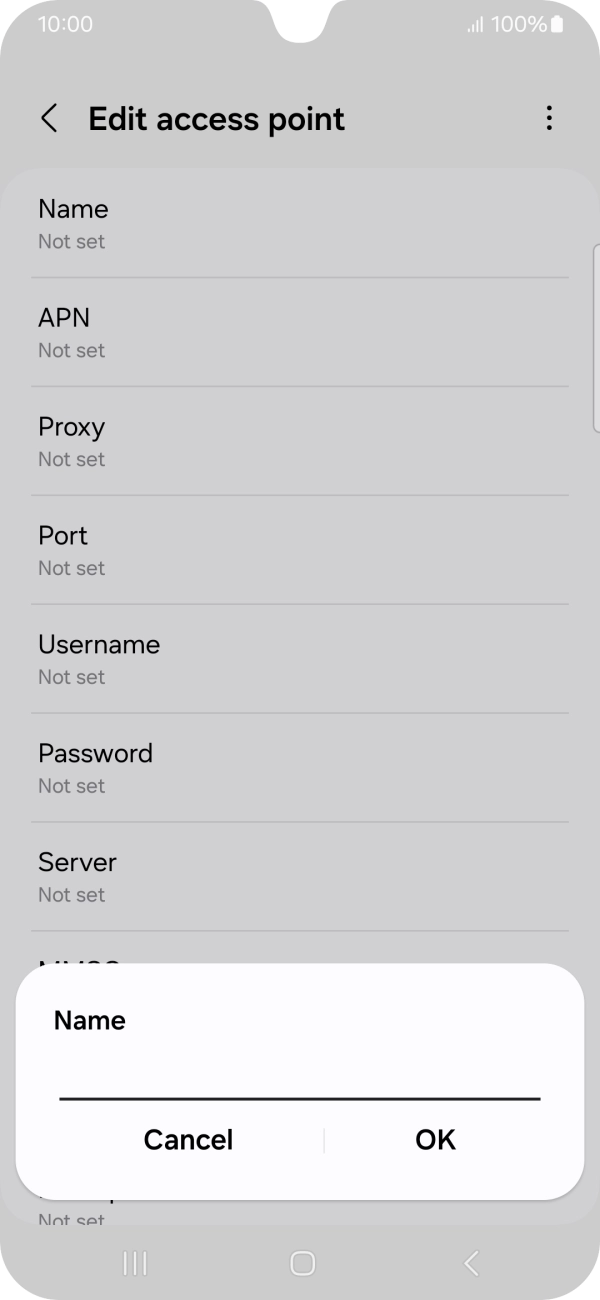The image size is (600, 1300).
Task: Open the more options menu
Action: click(x=549, y=118)
